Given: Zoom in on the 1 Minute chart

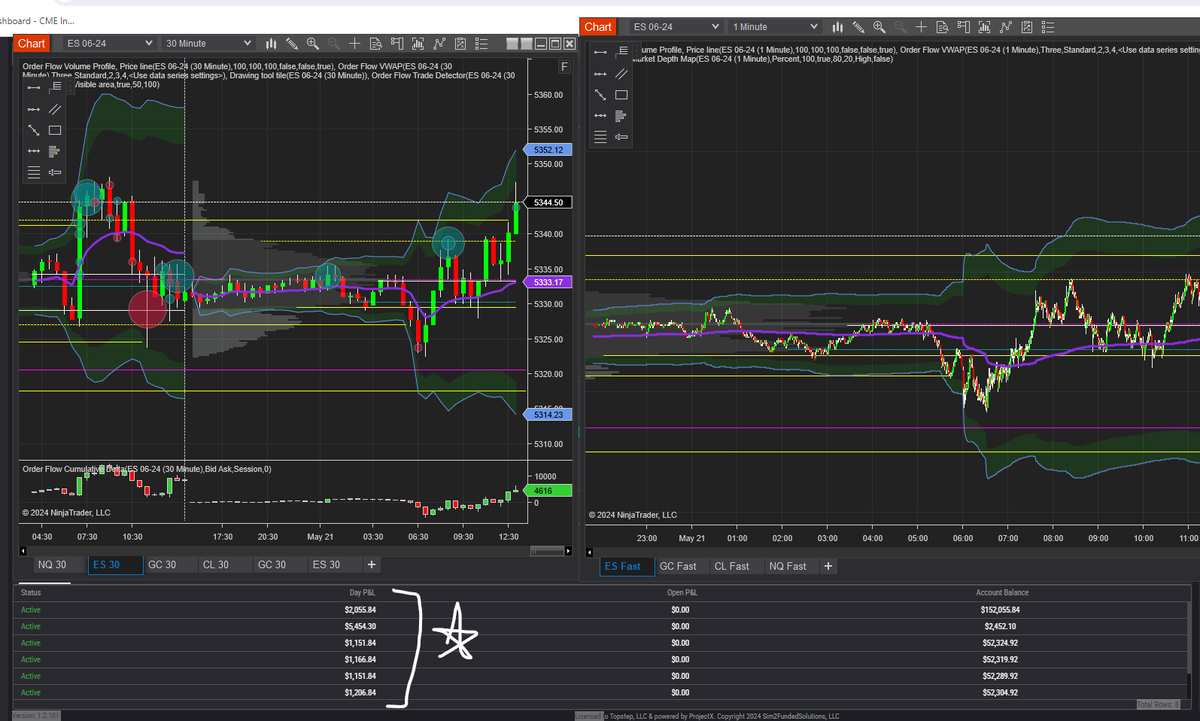Looking at the screenshot, I should pyautogui.click(x=879, y=27).
